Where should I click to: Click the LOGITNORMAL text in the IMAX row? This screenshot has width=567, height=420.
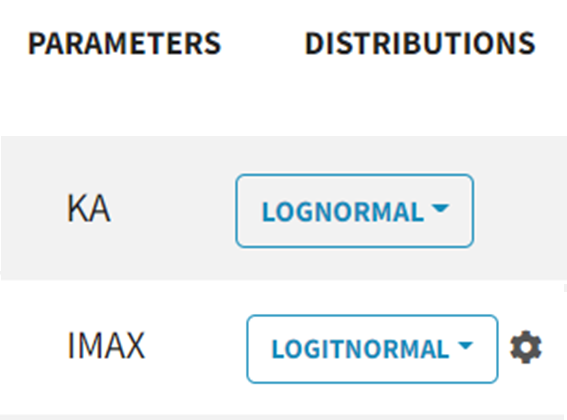[x=360, y=349]
